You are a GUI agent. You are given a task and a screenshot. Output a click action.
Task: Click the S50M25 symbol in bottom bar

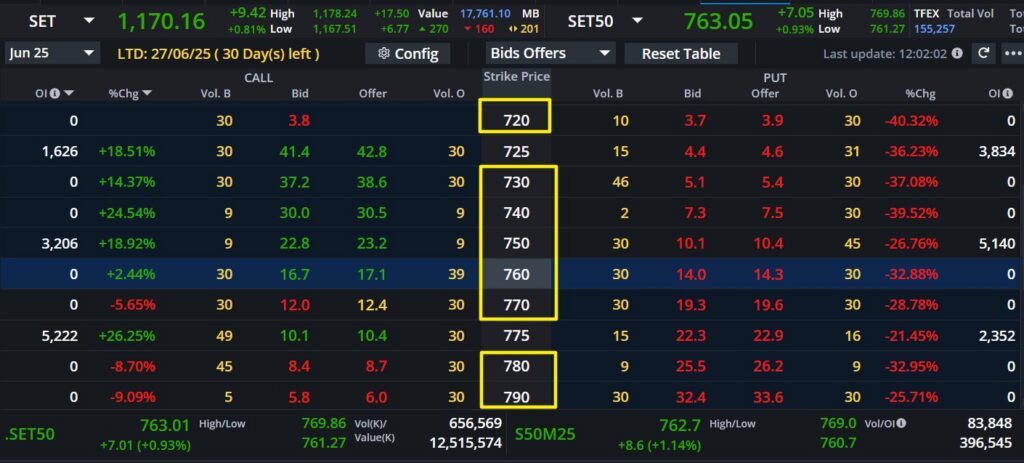click(x=545, y=435)
